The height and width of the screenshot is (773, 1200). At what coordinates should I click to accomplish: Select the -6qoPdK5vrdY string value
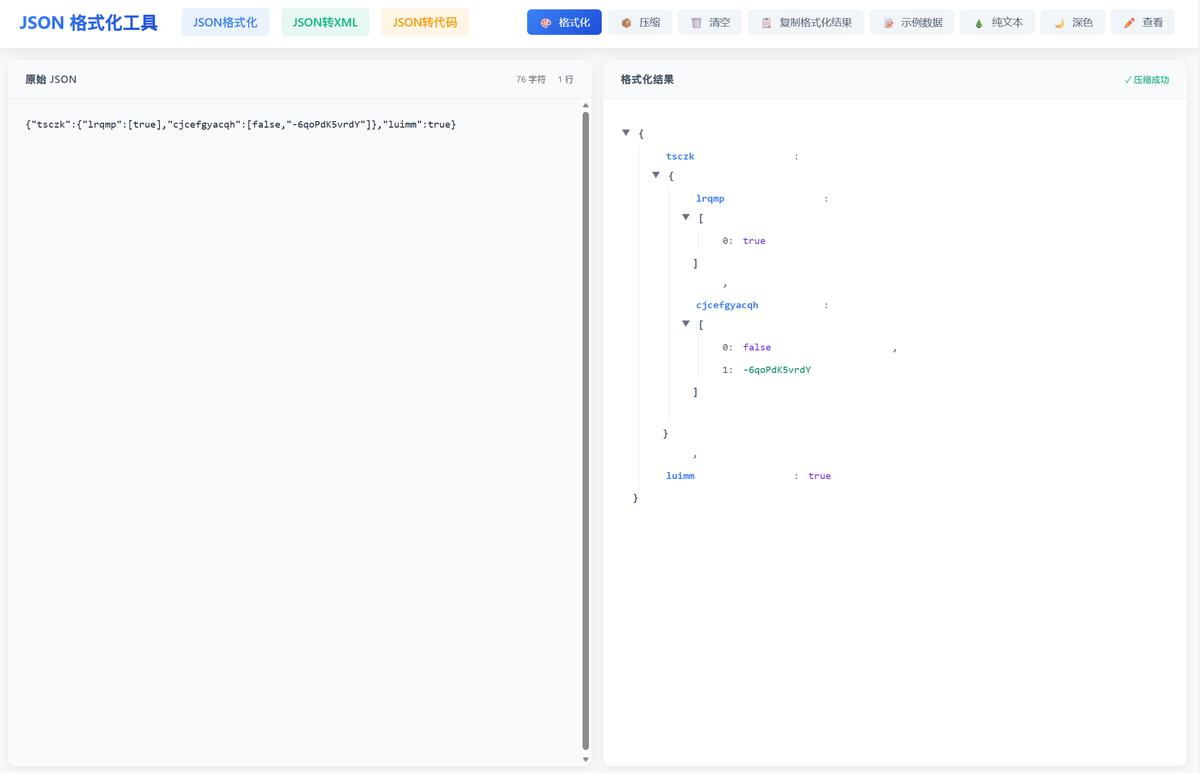[x=777, y=370]
